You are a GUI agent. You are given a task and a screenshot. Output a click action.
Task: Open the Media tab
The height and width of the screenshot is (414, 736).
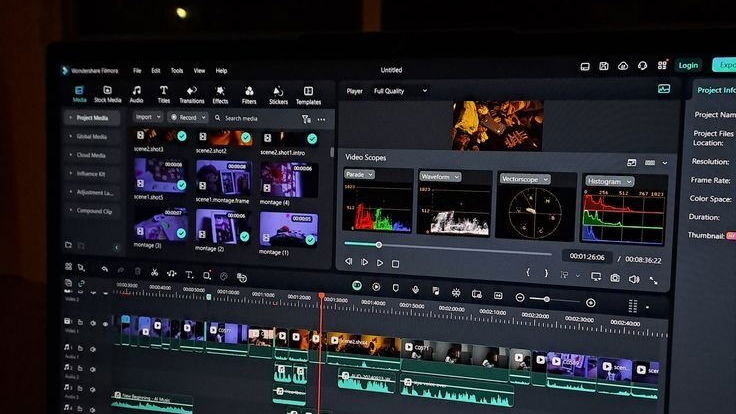79,94
